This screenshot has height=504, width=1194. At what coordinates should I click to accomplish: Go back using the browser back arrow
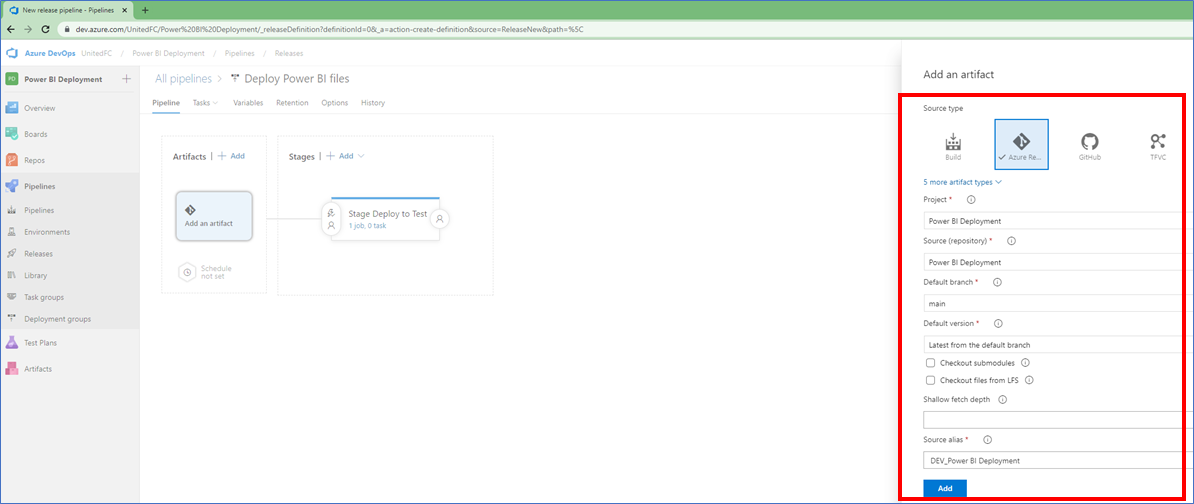click(11, 29)
